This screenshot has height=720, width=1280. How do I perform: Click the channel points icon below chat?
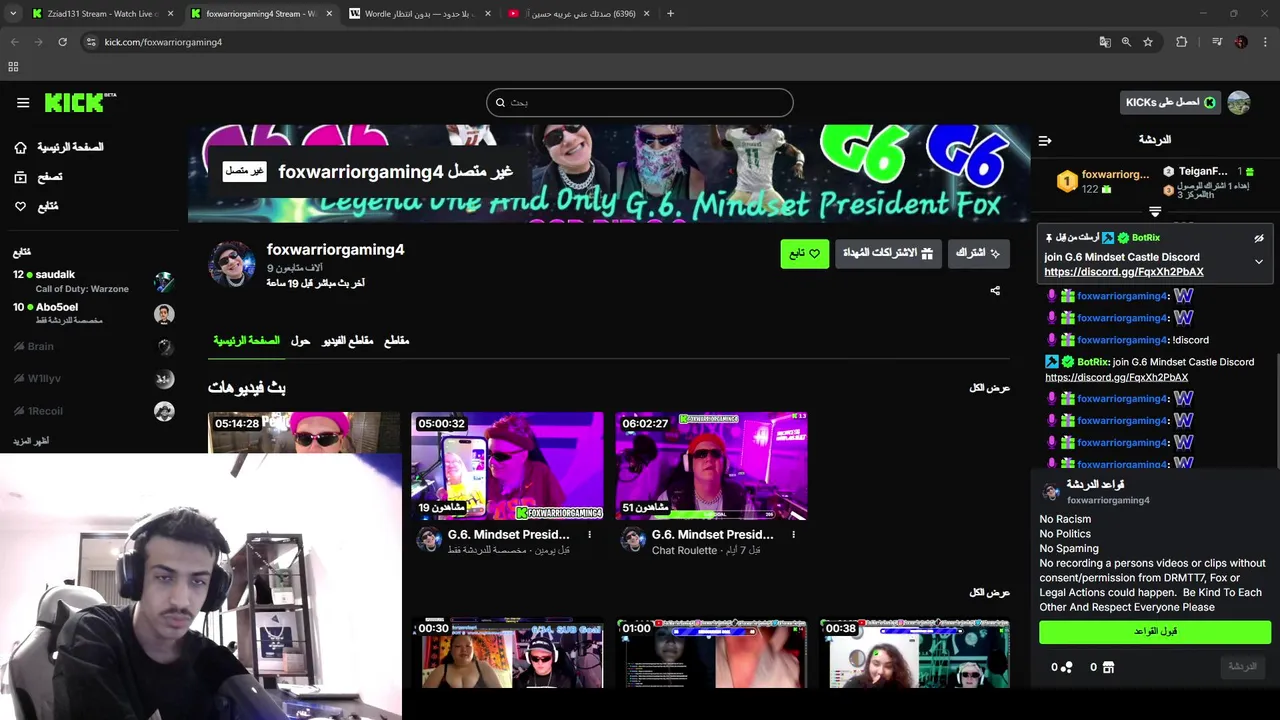click(x=1066, y=668)
